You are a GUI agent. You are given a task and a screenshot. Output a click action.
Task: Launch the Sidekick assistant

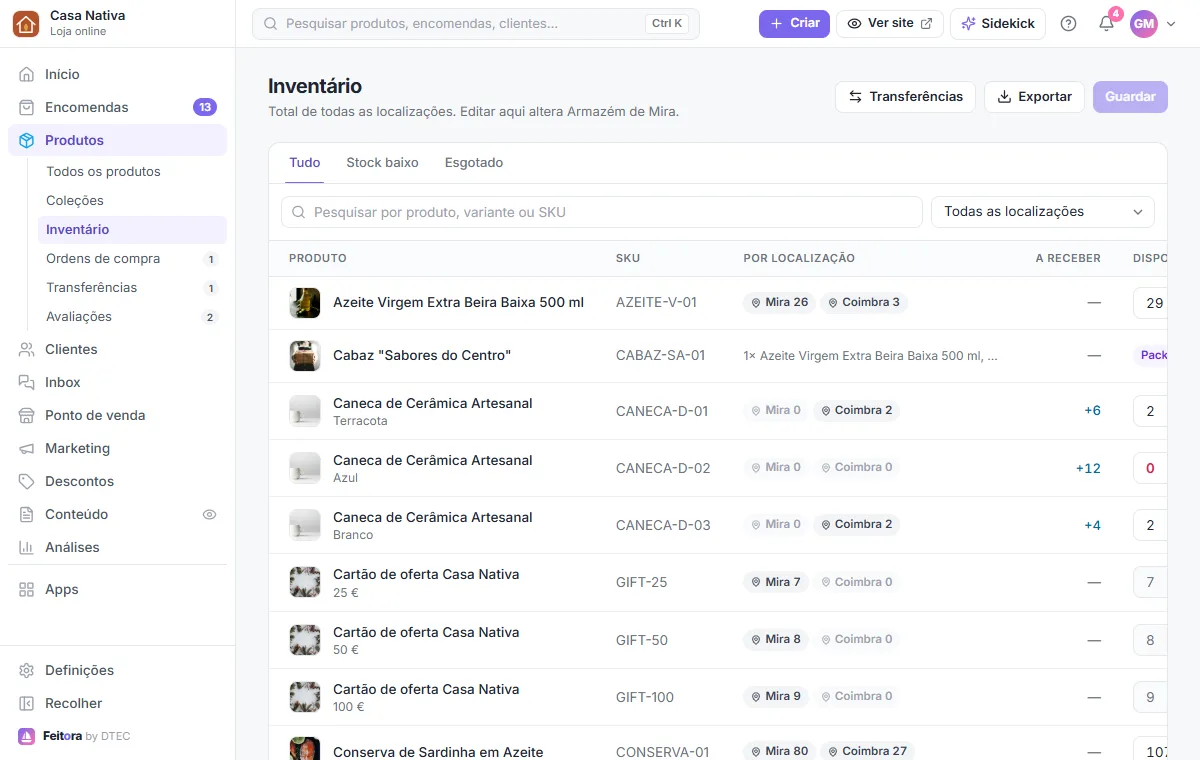click(x=998, y=23)
